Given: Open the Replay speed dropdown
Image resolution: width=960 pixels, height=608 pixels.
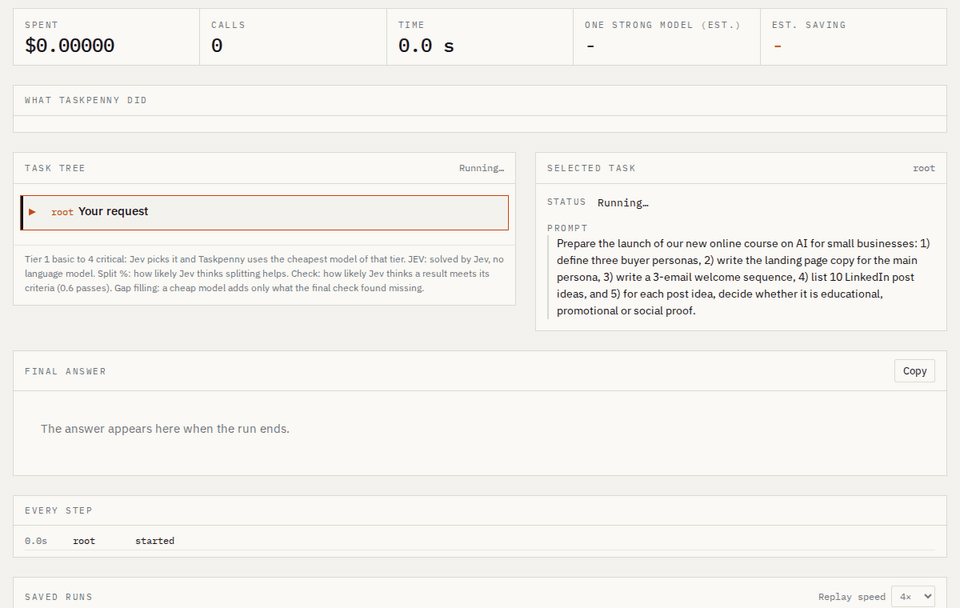Looking at the screenshot, I should point(913,596).
